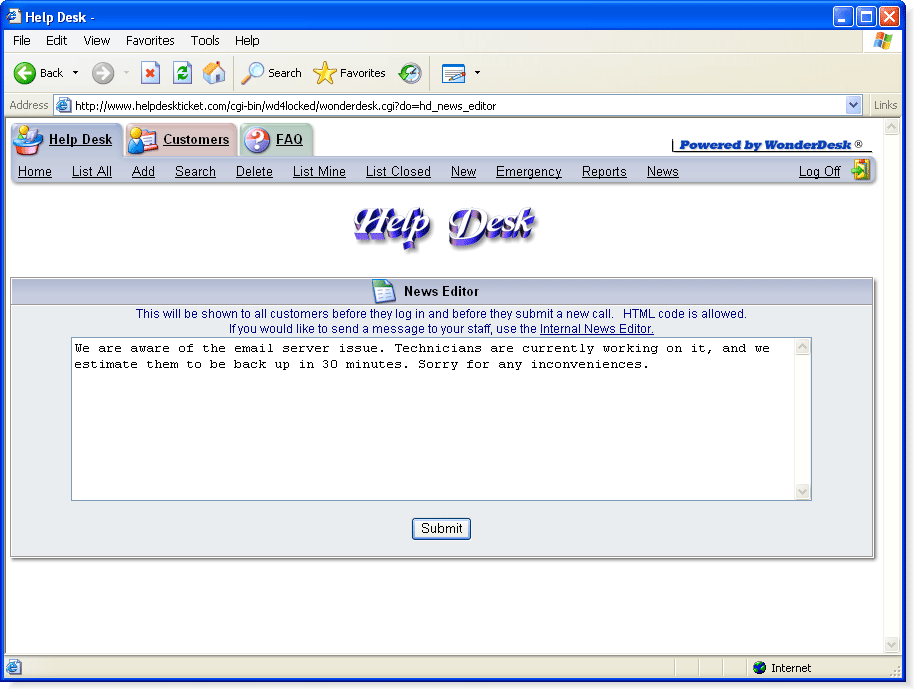Expand the Forward button history dropdown
Image resolution: width=914 pixels, height=689 pixels.
point(126,73)
